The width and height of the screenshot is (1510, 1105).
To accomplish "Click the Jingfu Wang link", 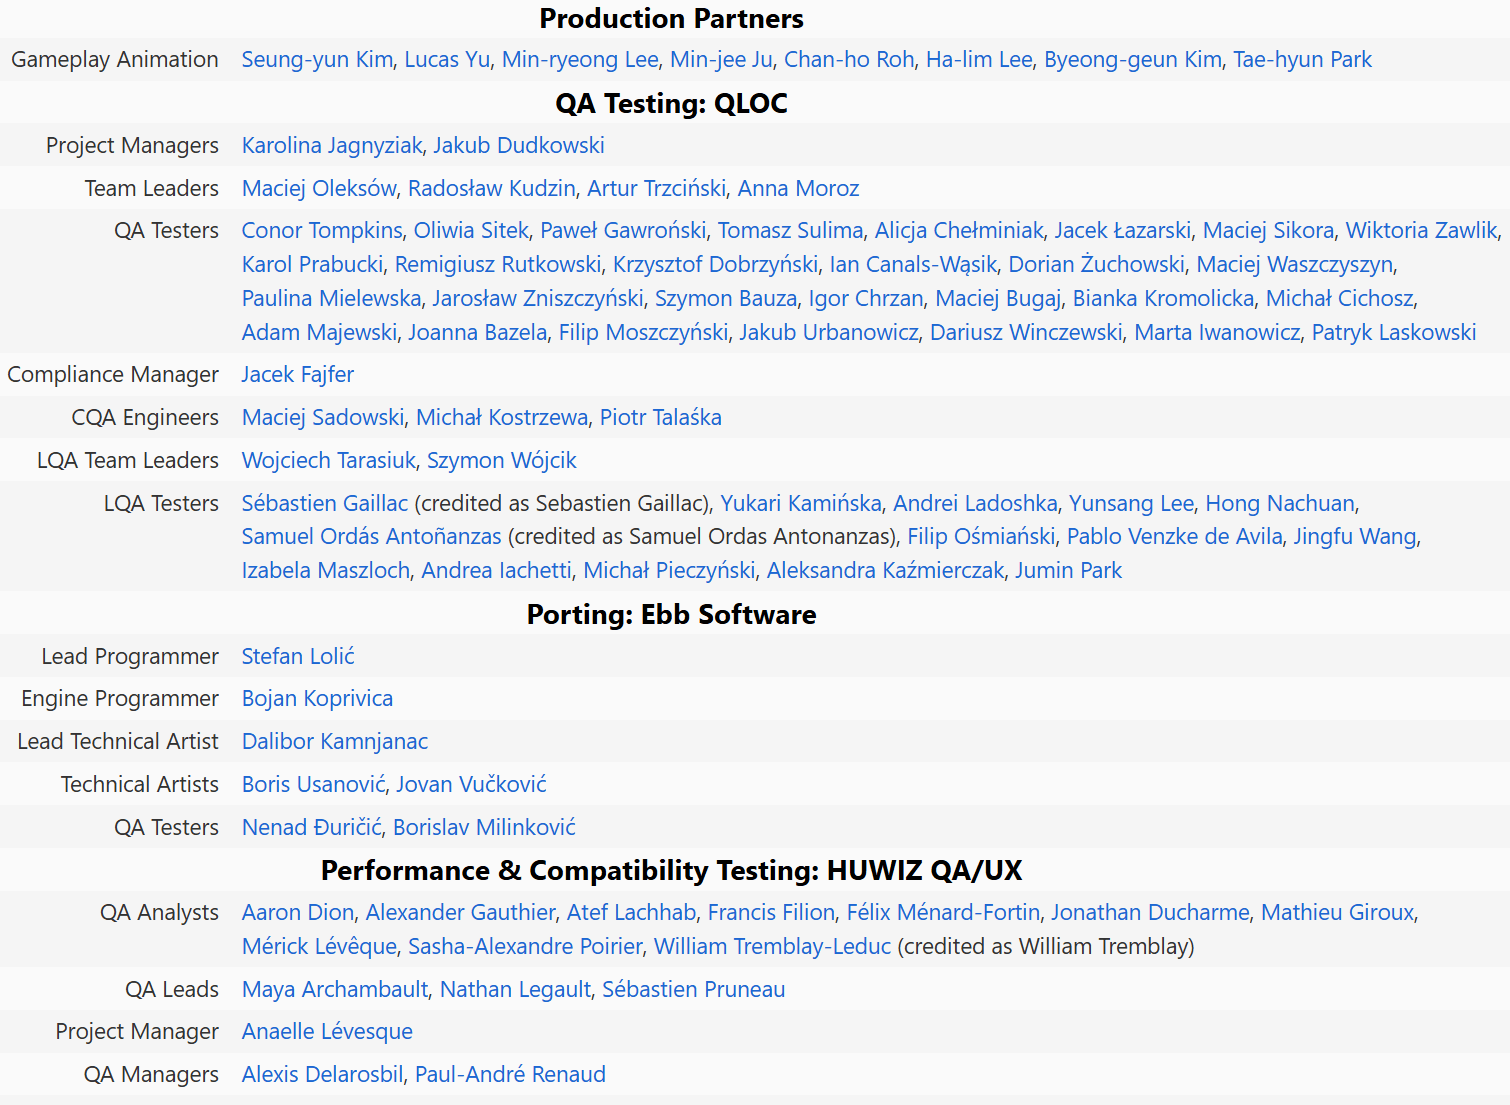I will click(1355, 537).
